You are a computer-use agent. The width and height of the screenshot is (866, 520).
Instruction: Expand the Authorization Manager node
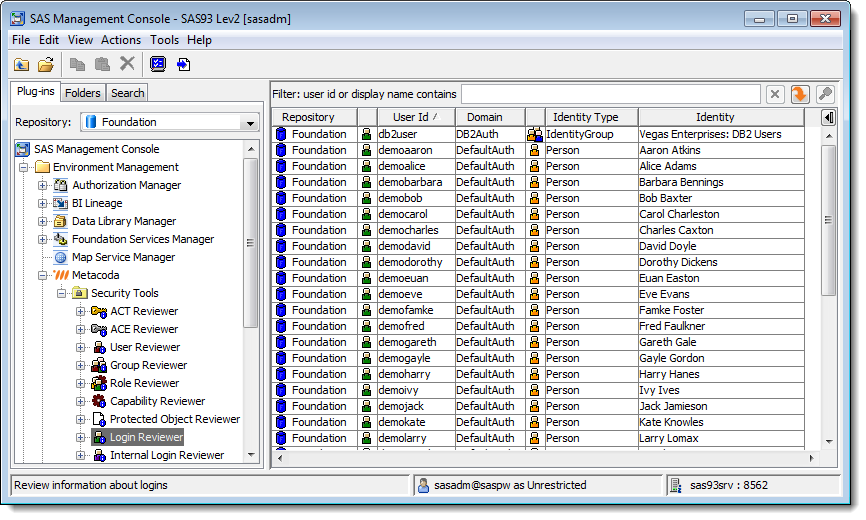43,185
